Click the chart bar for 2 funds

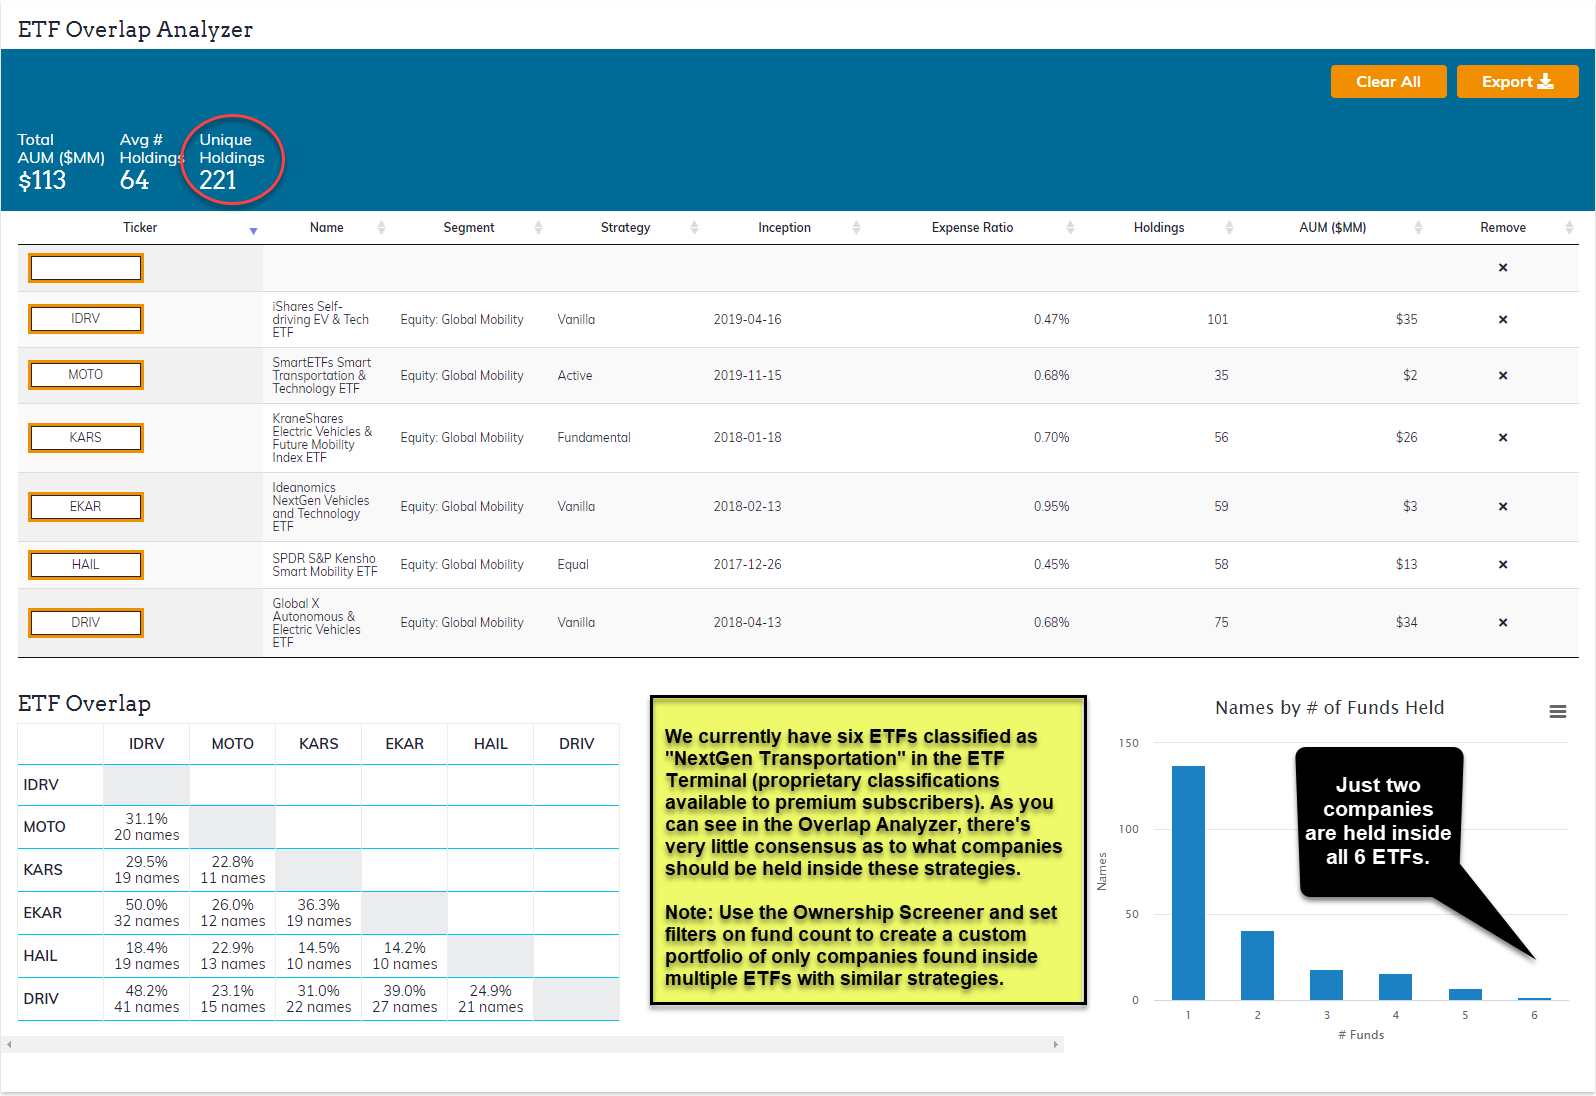point(1257,966)
